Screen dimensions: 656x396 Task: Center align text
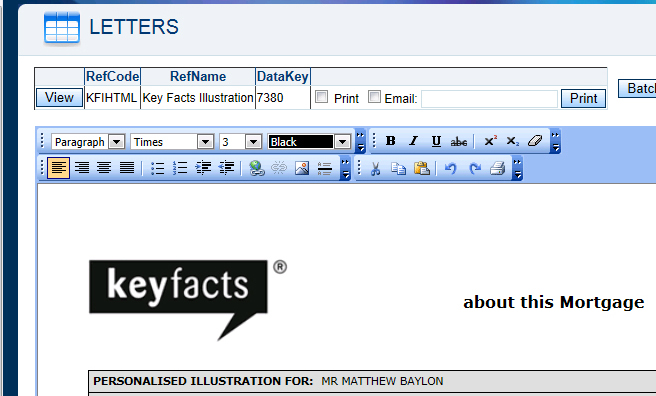tap(104, 168)
